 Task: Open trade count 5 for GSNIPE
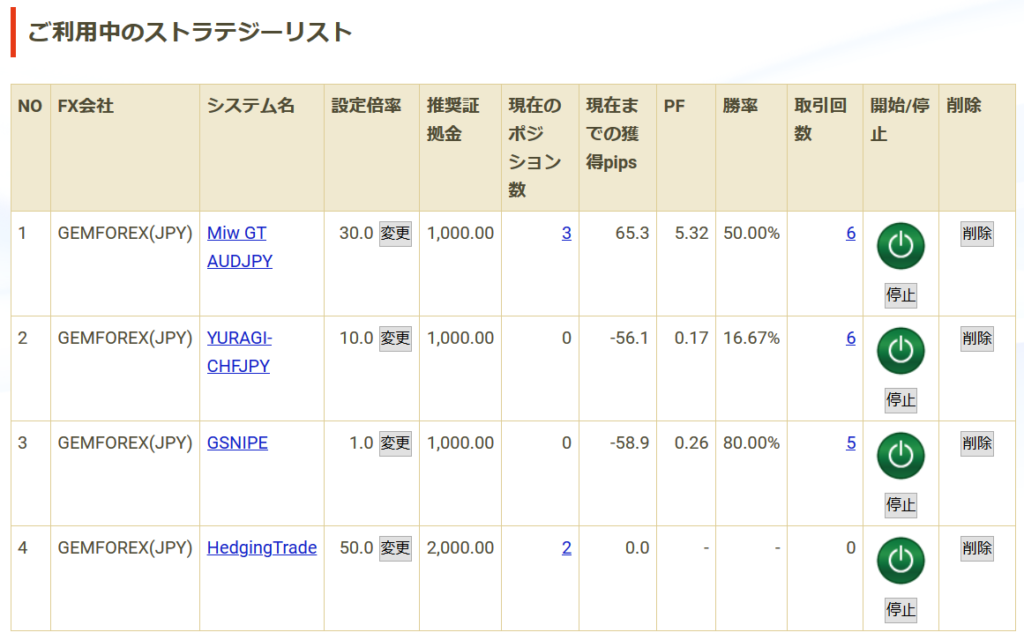coord(850,443)
